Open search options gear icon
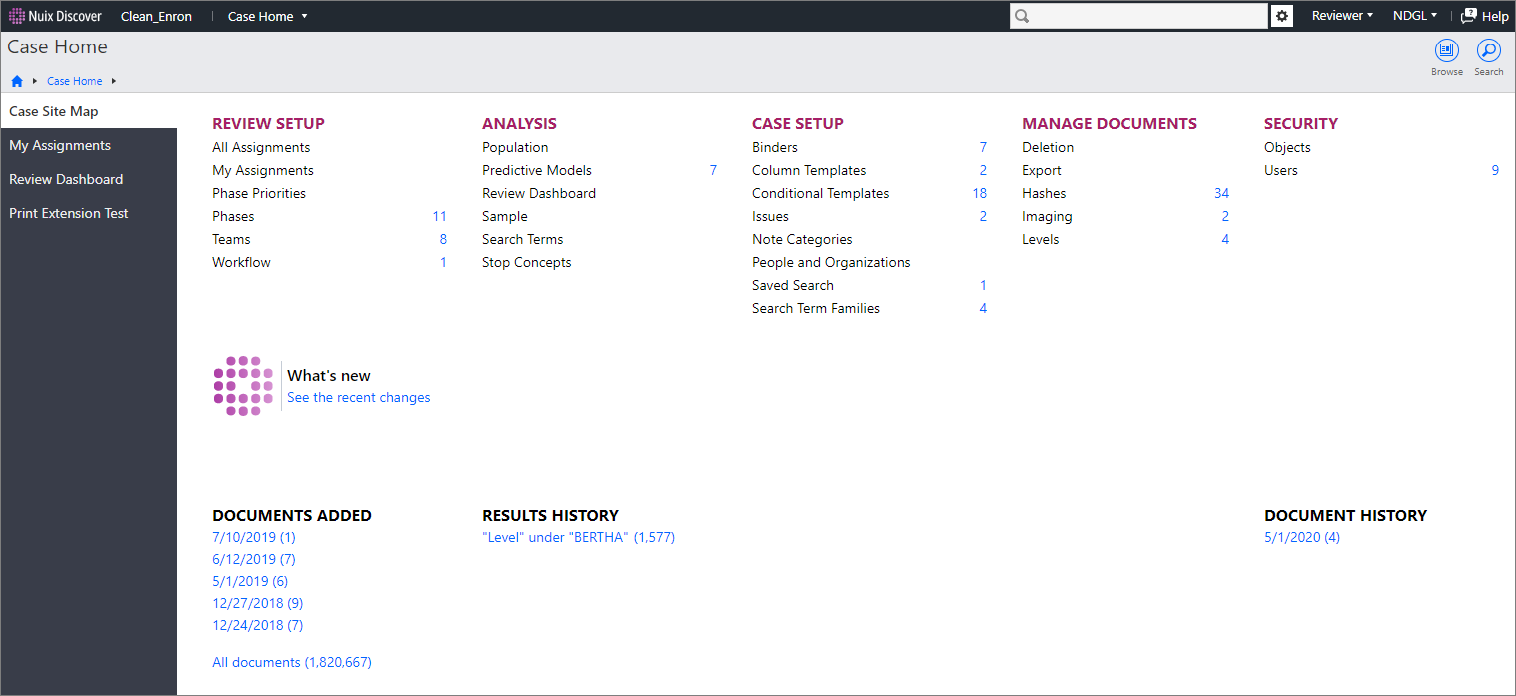The width and height of the screenshot is (1516, 696). (1281, 16)
